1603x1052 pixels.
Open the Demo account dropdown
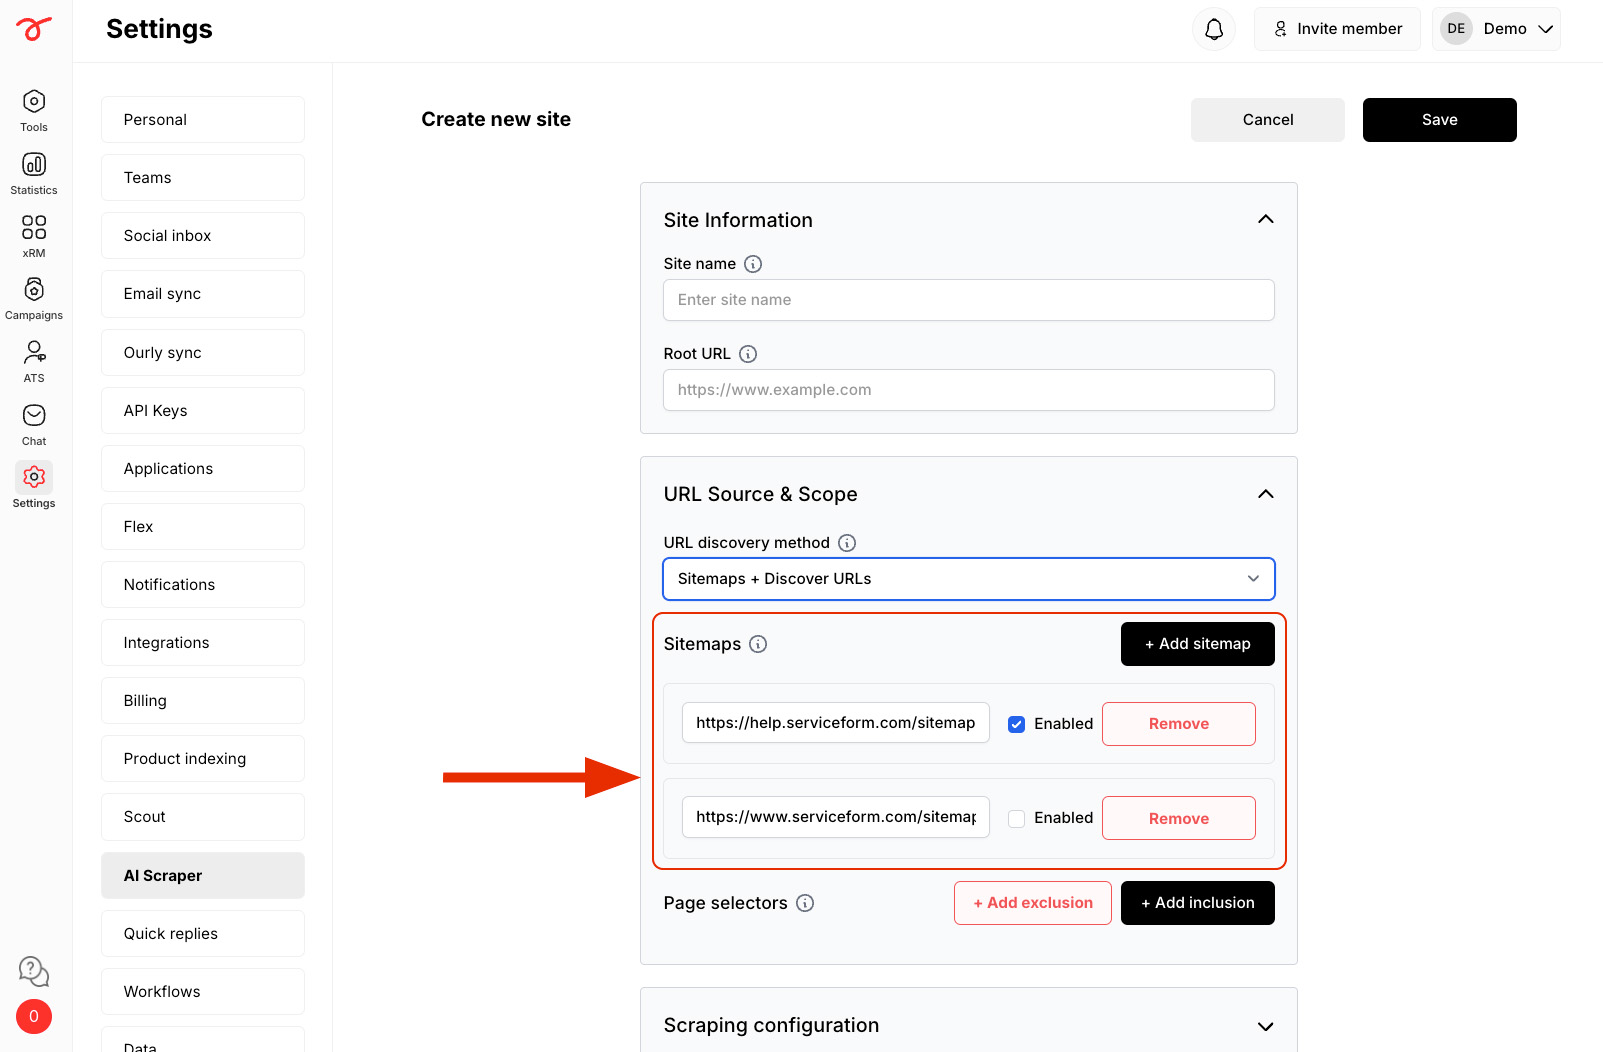coord(1496,29)
